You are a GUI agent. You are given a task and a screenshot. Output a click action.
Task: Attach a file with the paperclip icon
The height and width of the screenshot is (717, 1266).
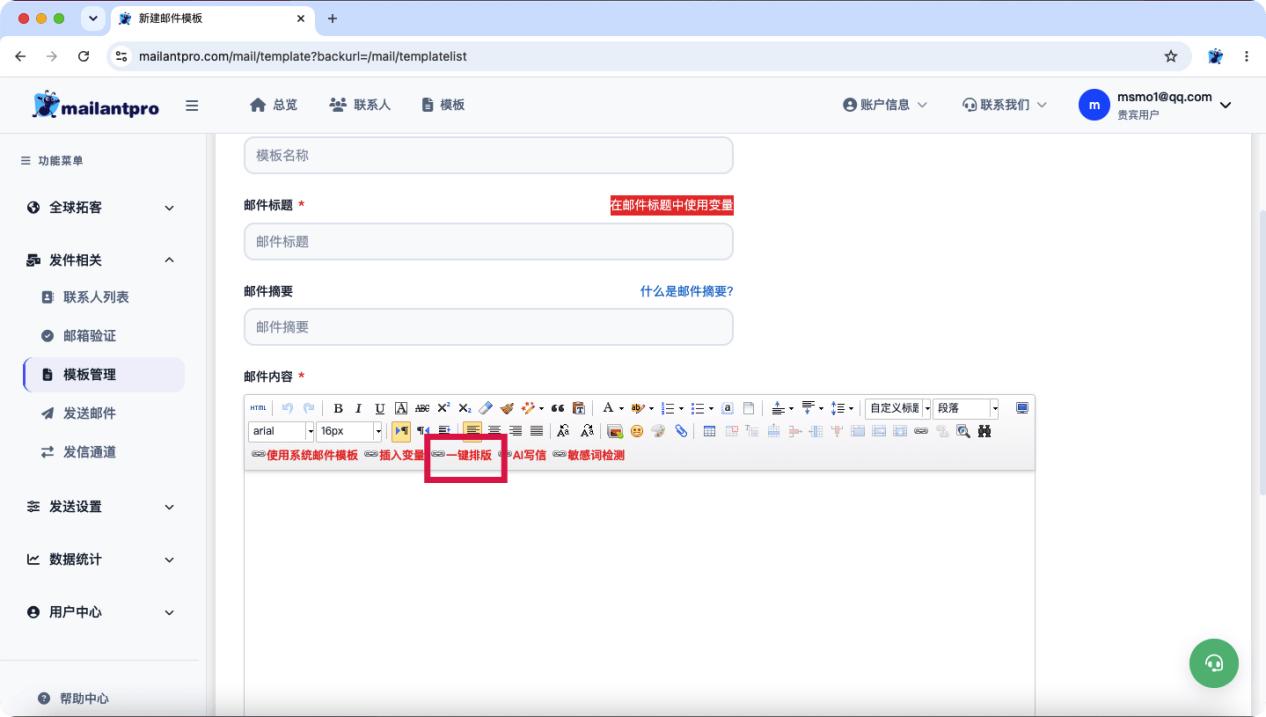(681, 431)
